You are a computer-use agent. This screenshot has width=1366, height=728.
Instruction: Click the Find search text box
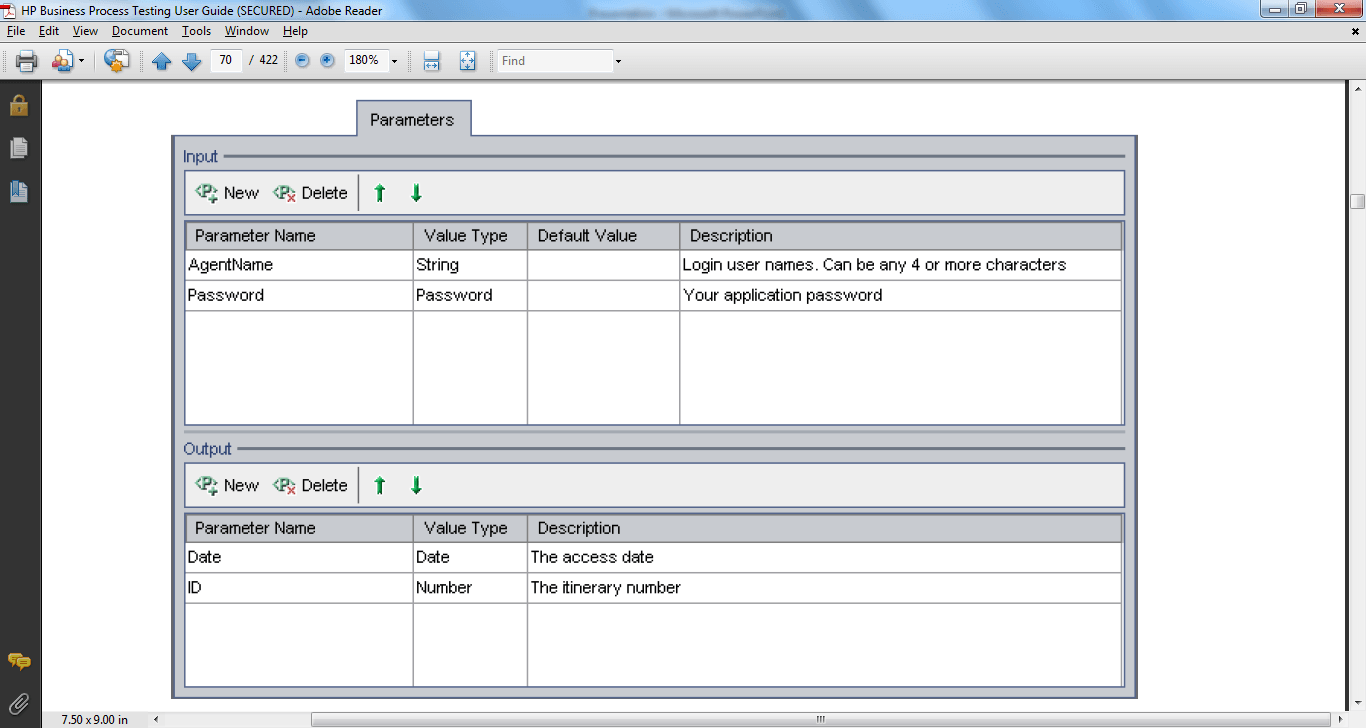(x=555, y=61)
